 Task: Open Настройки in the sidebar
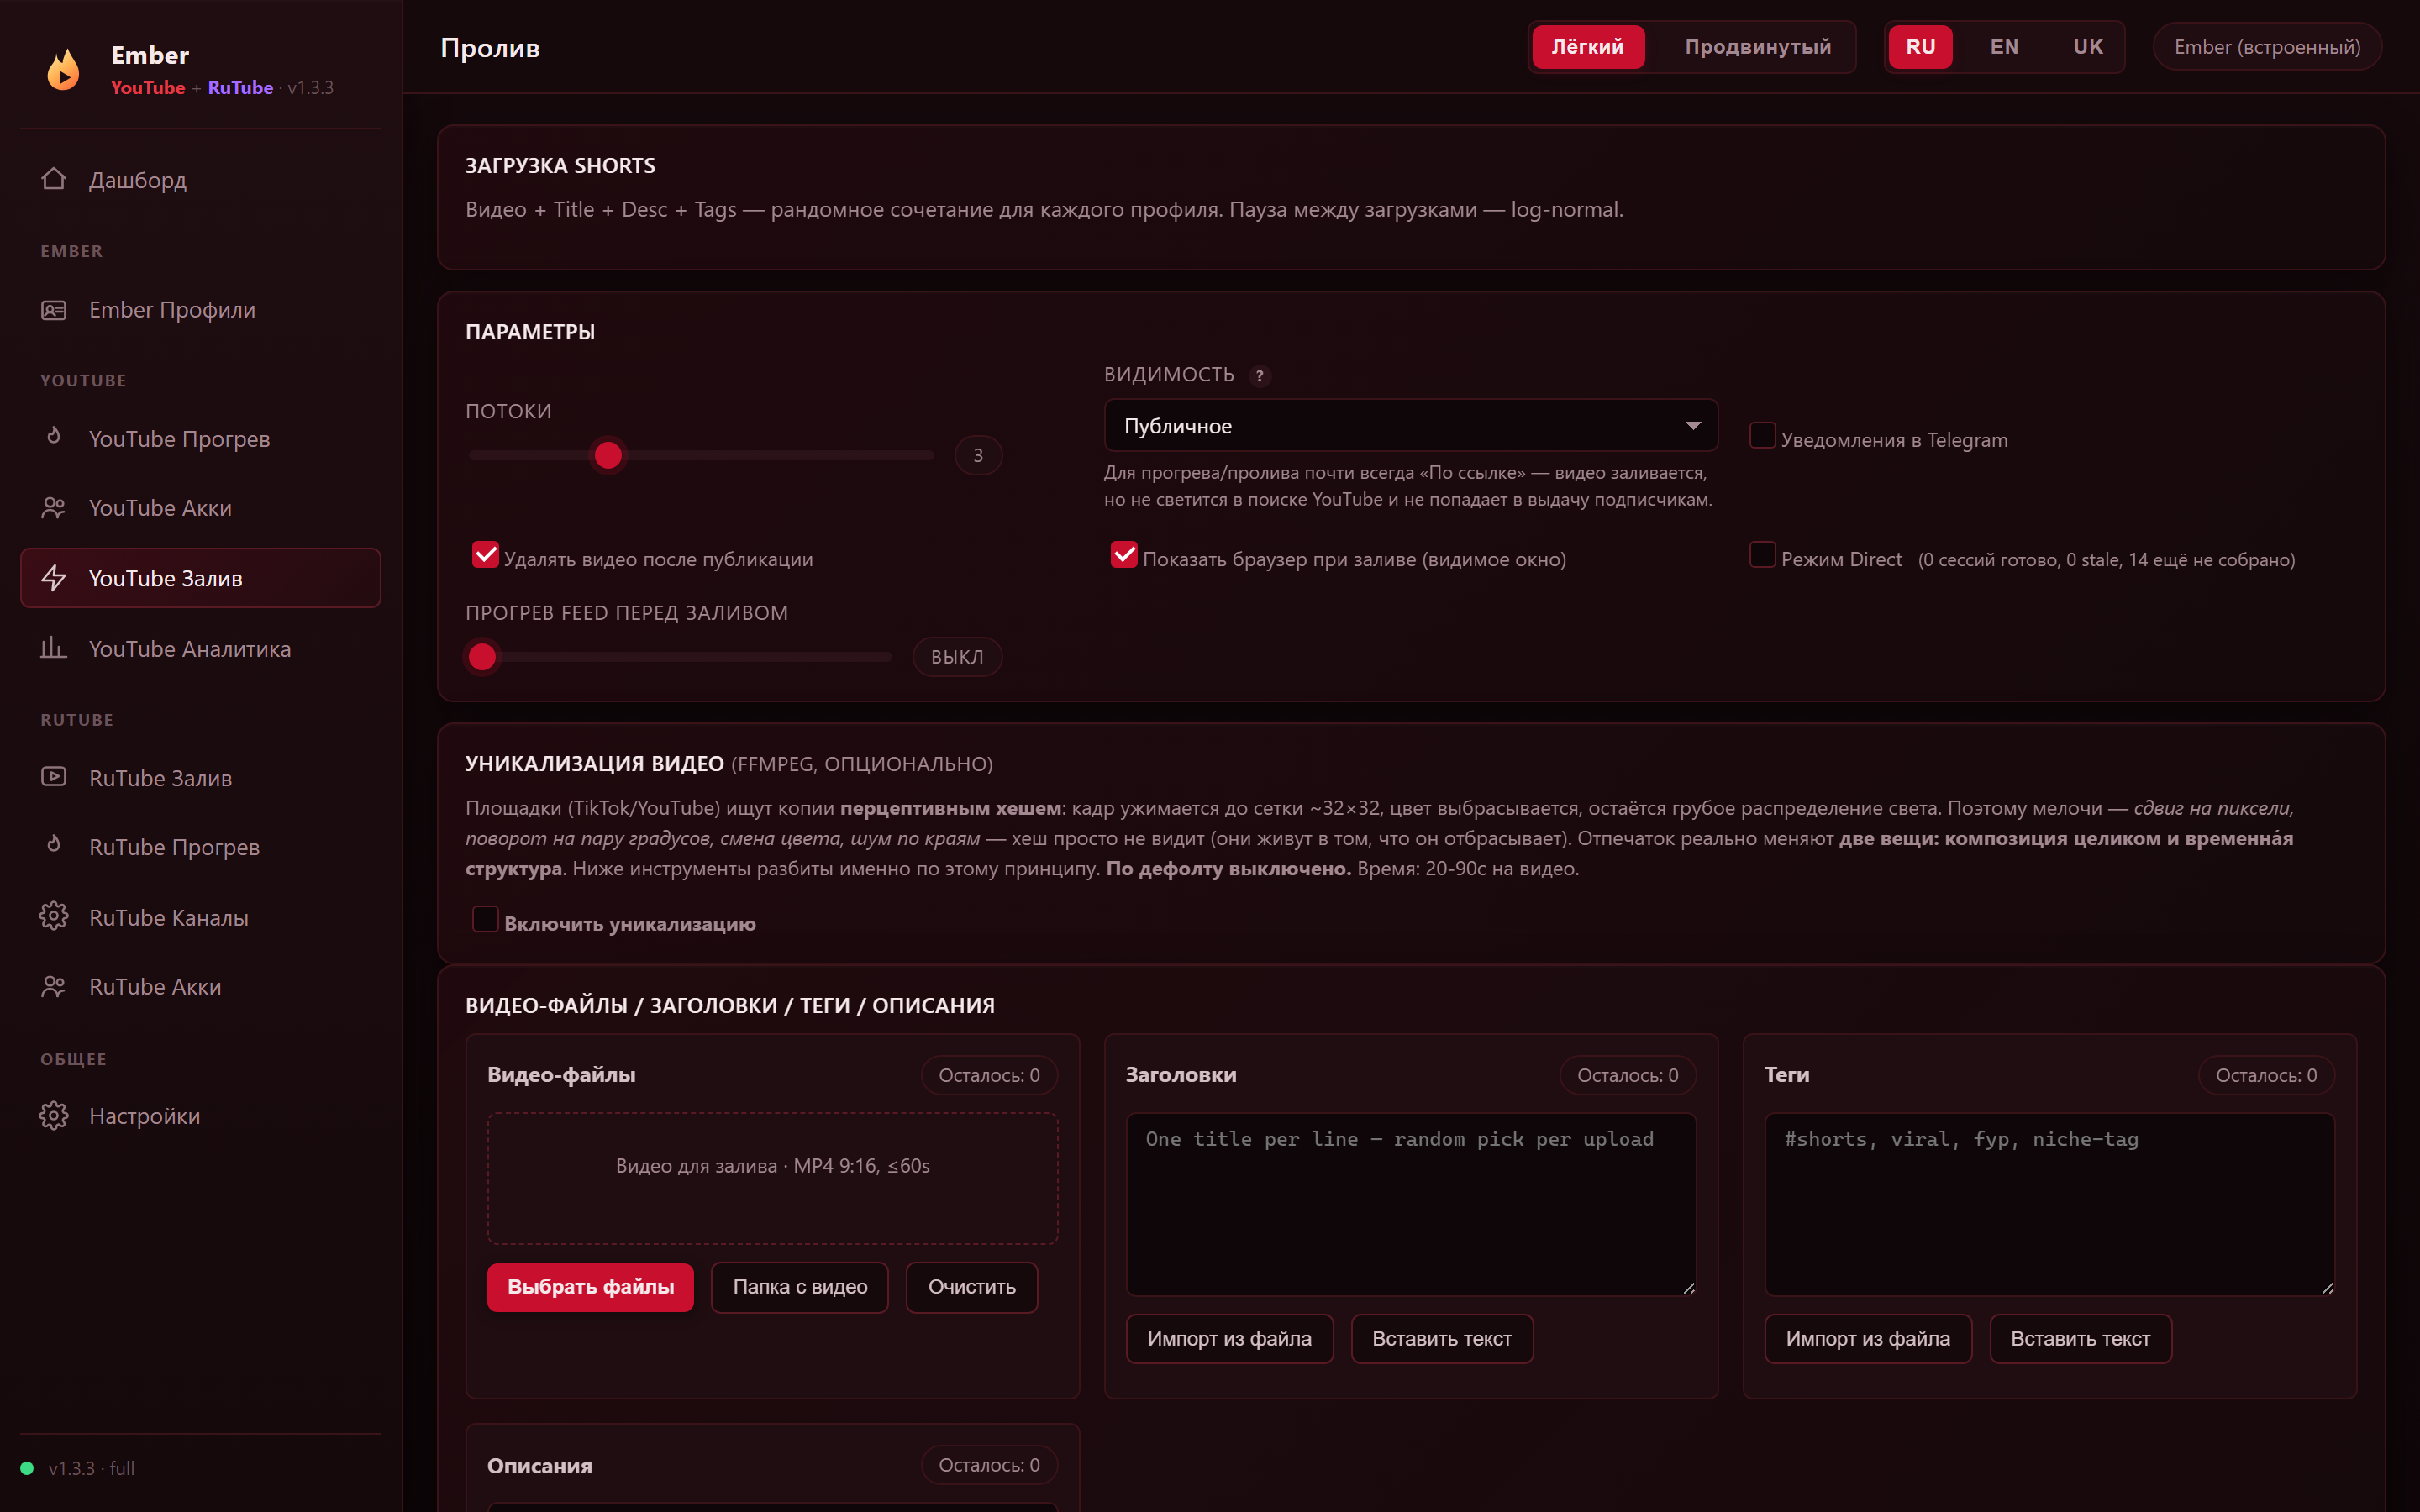tap(200, 1116)
